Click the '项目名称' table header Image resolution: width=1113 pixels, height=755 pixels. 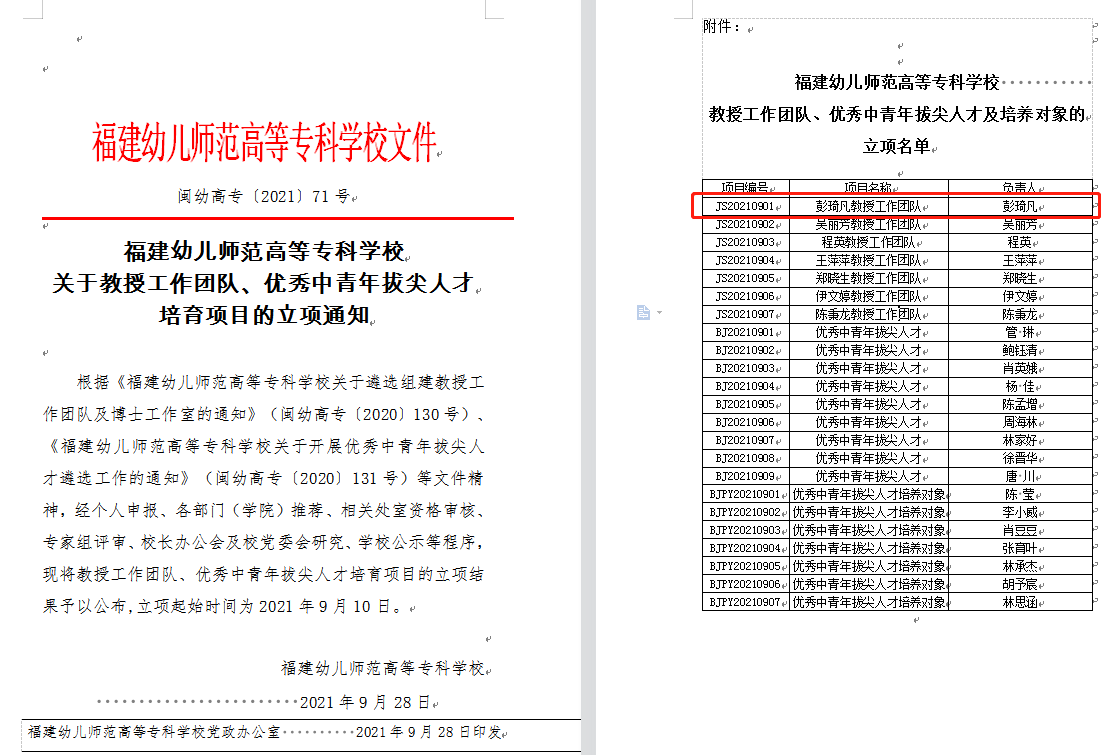point(868,188)
